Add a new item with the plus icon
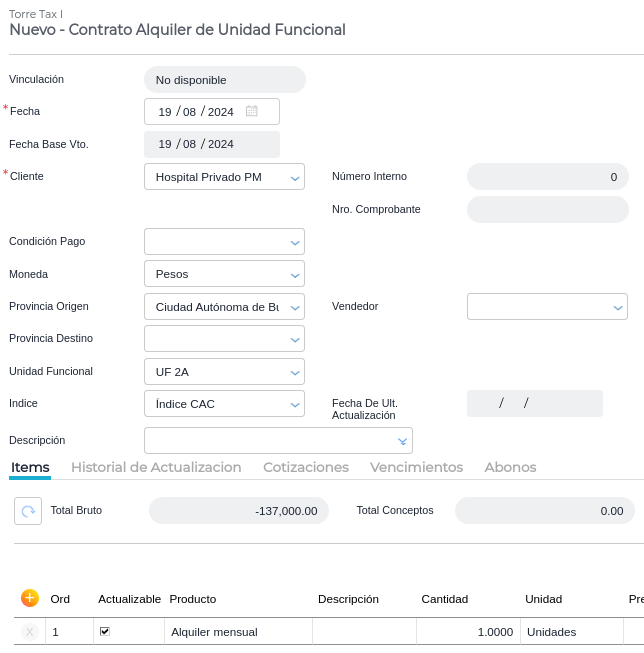Image resolution: width=644 pixels, height=653 pixels. coord(30,598)
